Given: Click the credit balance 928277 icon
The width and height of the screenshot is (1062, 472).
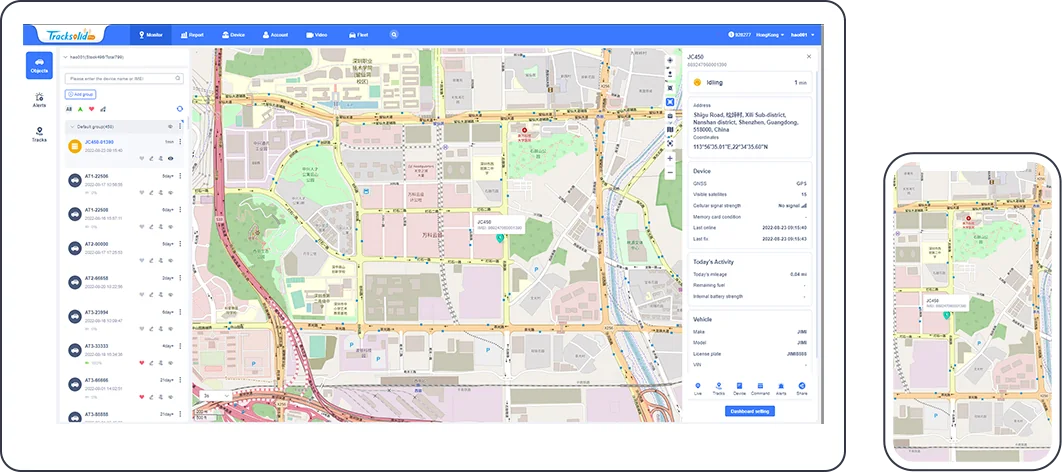Looking at the screenshot, I should point(731,35).
